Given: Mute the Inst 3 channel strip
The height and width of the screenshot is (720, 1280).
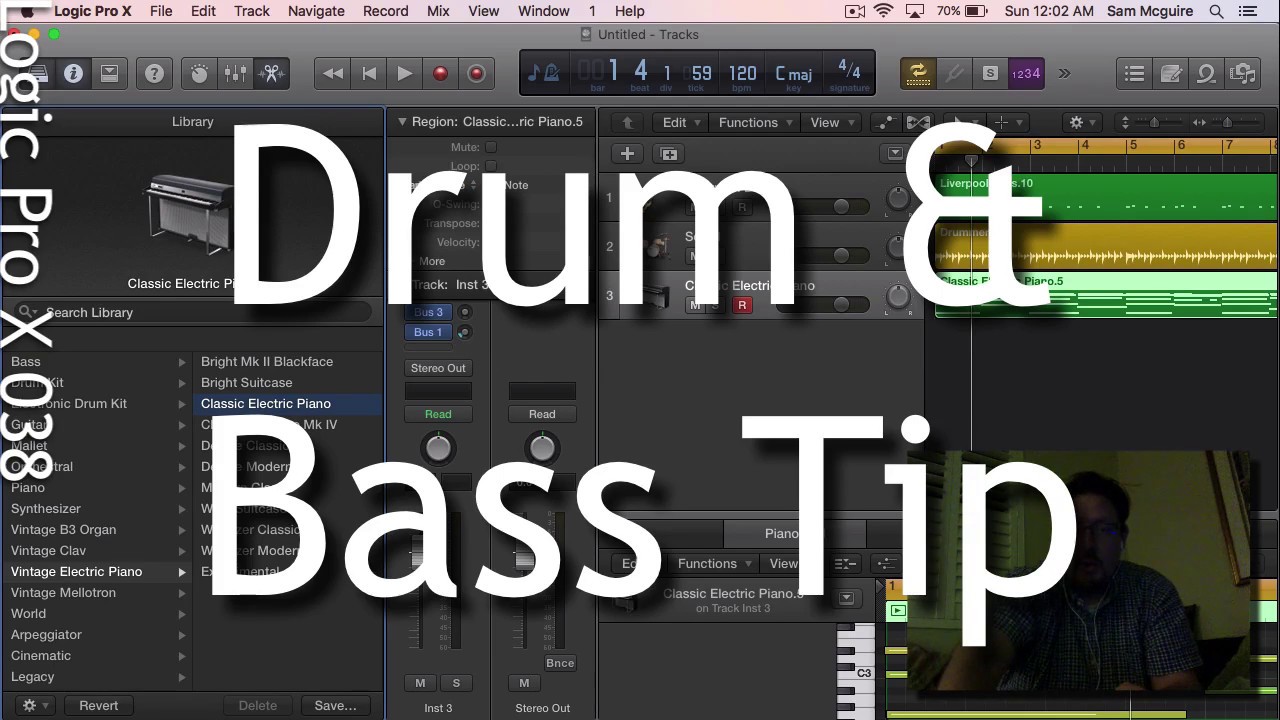Looking at the screenshot, I should click(x=420, y=683).
